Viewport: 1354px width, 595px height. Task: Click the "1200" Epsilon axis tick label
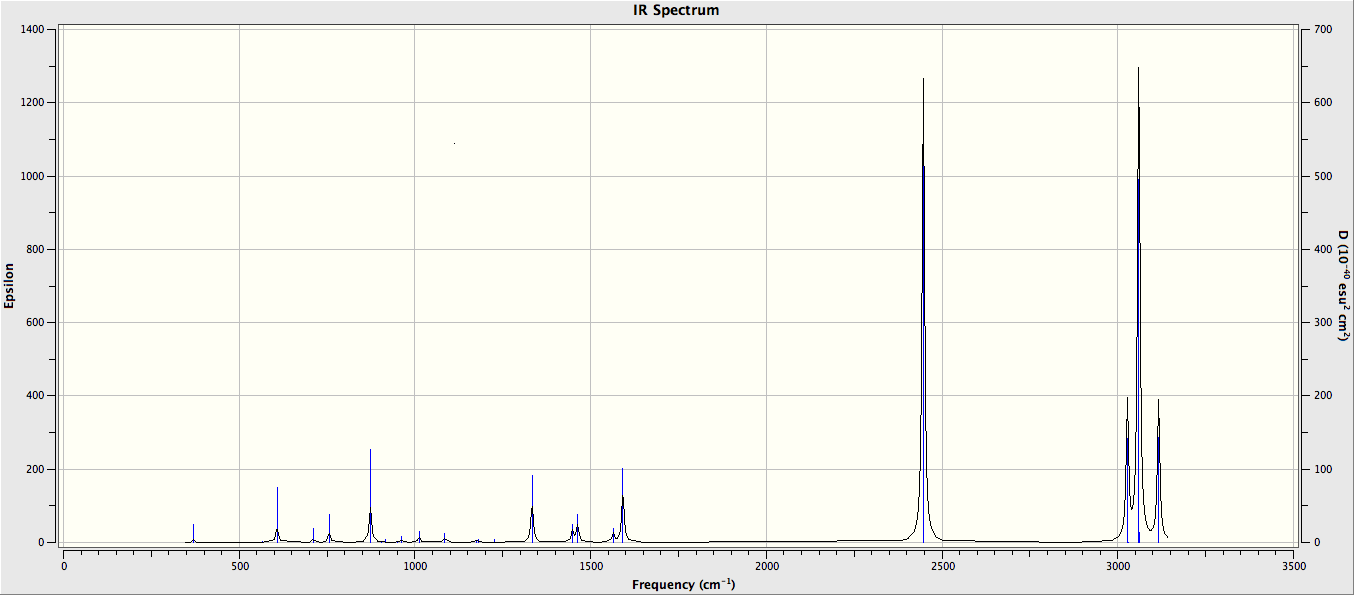pyautogui.click(x=33, y=103)
